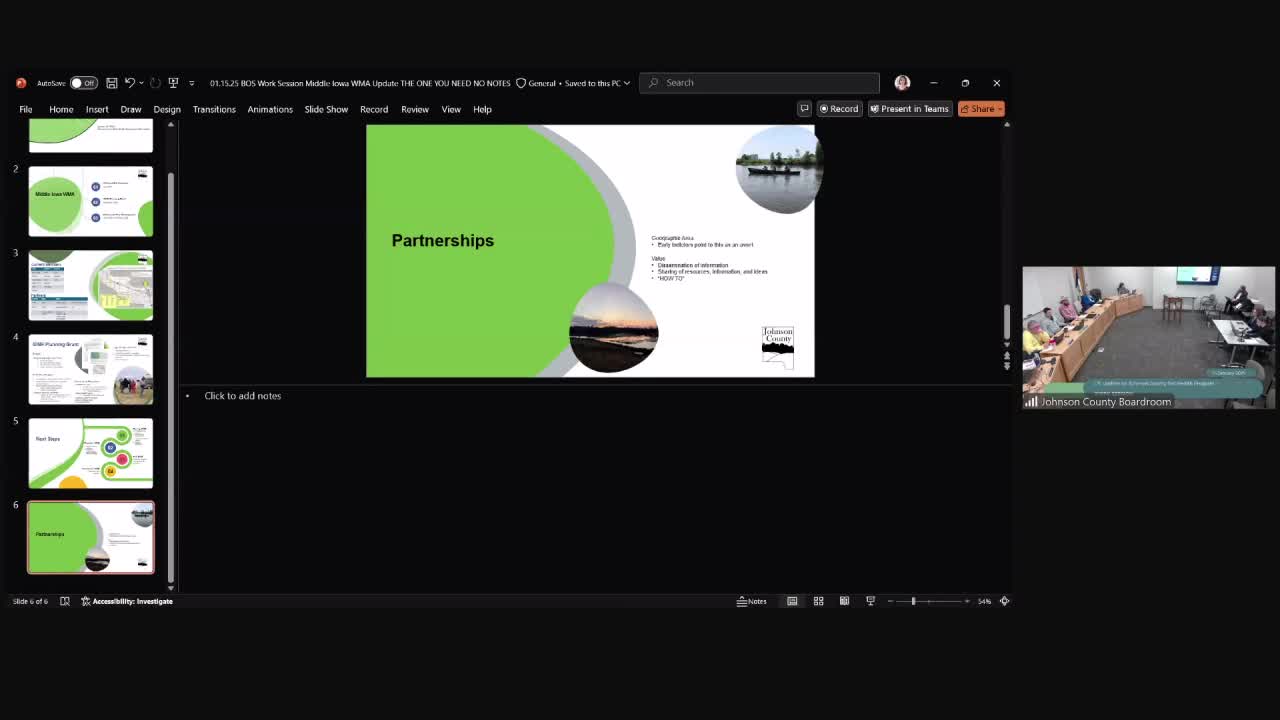This screenshot has width=1280, height=720.
Task: Start Slide Show from status bar icon
Action: (x=870, y=601)
